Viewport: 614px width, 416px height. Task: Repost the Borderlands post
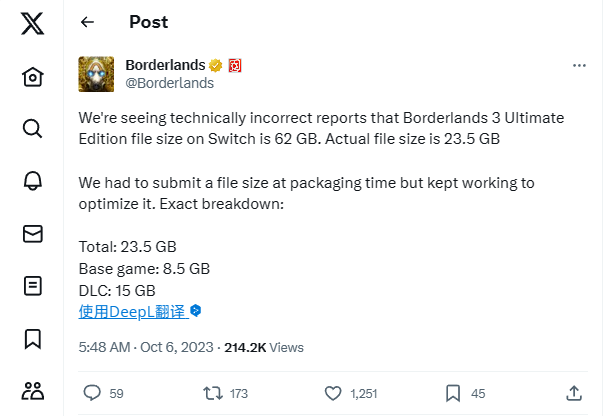(211, 393)
